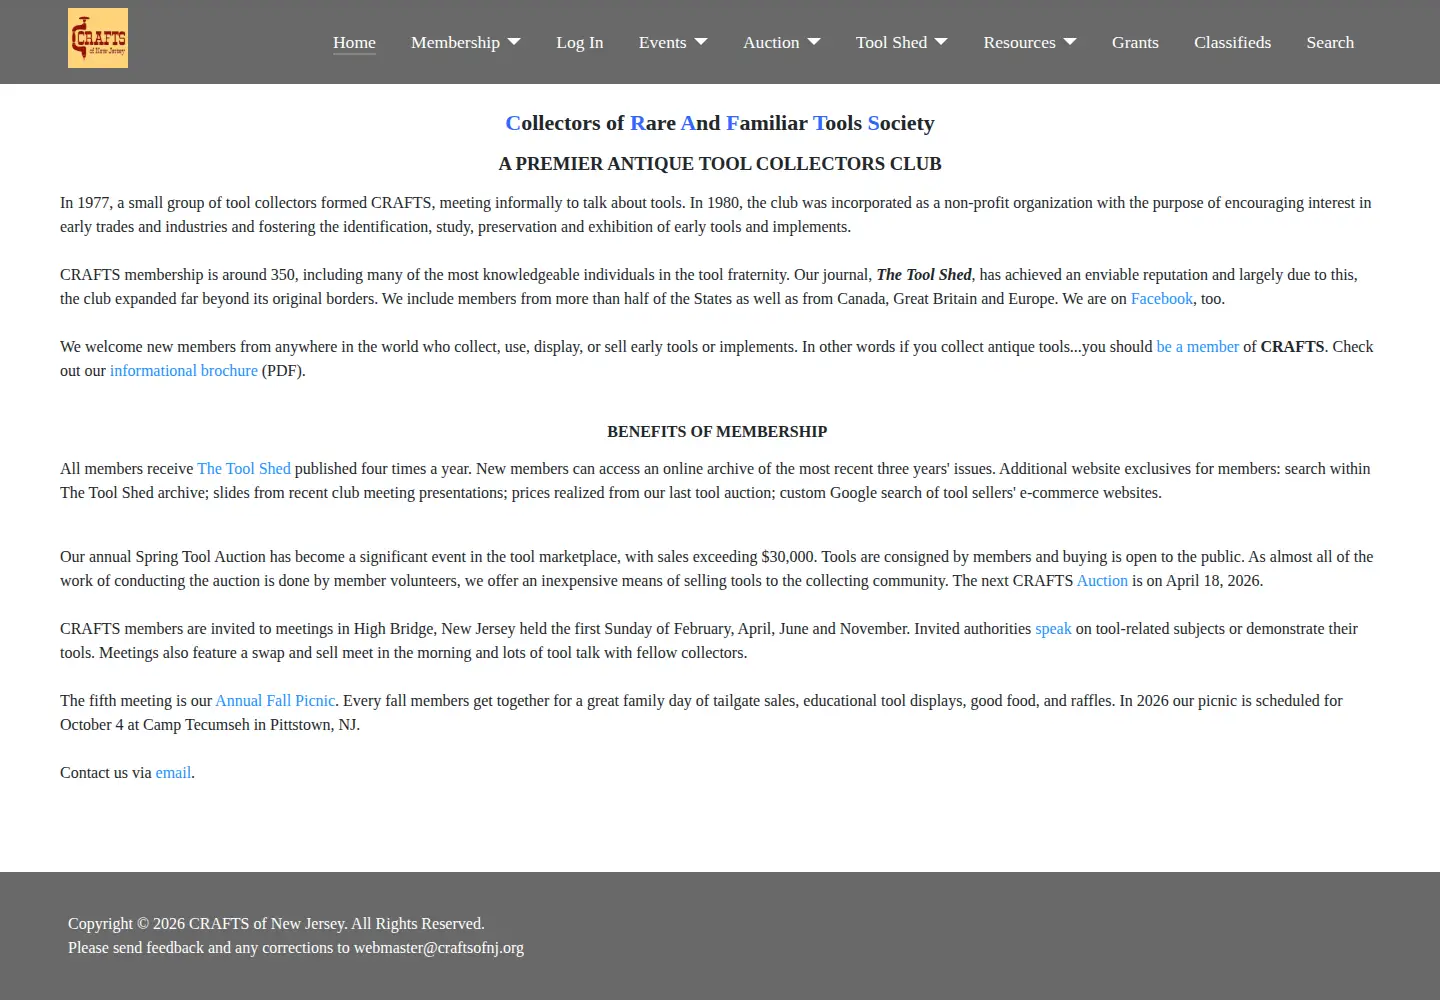Expand the Events dropdown menu
1440x1000 pixels.
(673, 42)
